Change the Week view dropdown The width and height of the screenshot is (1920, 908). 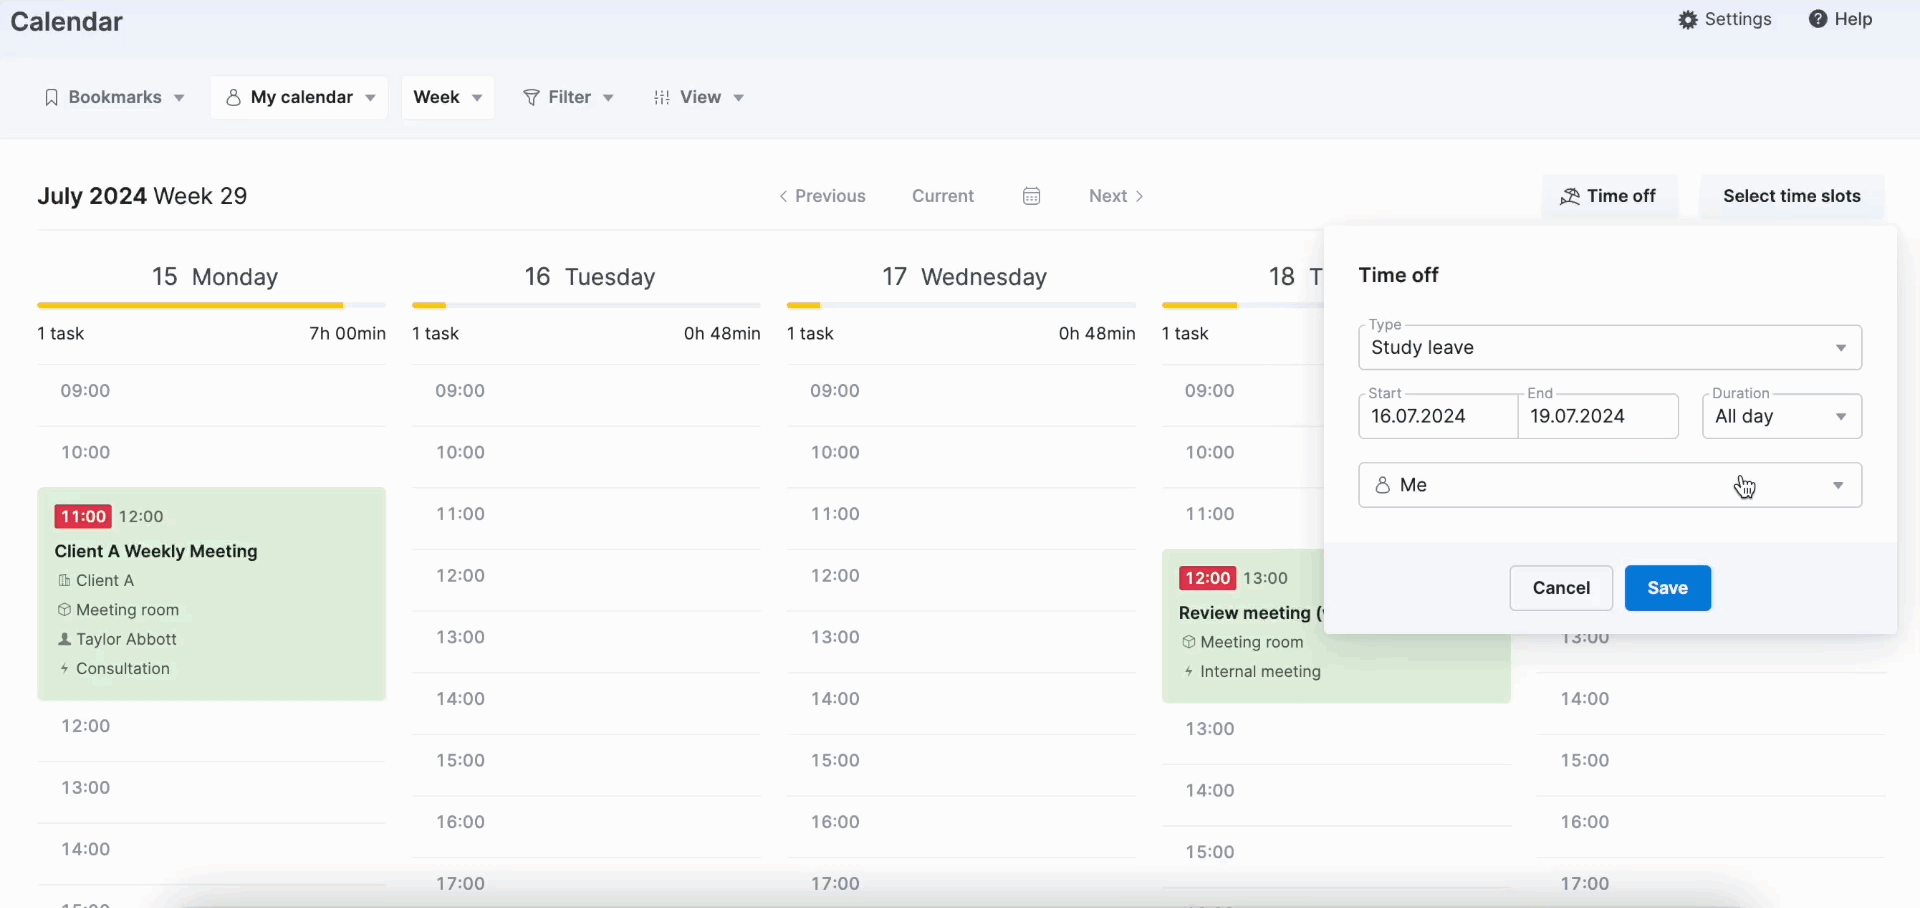point(448,98)
